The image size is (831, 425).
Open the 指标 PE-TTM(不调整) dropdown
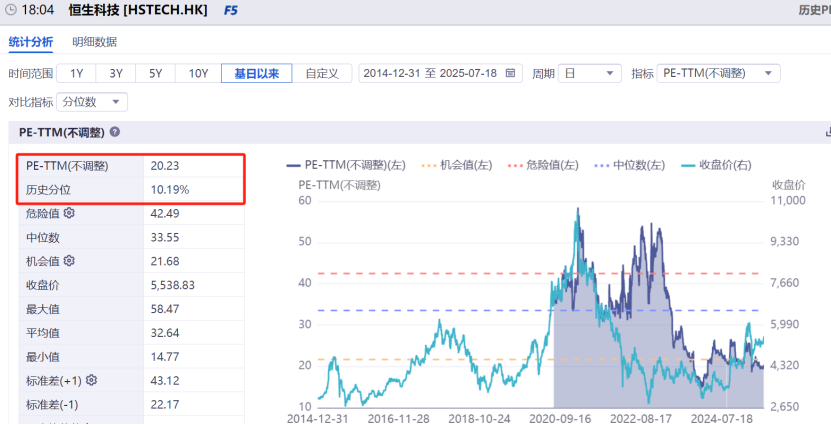click(718, 73)
